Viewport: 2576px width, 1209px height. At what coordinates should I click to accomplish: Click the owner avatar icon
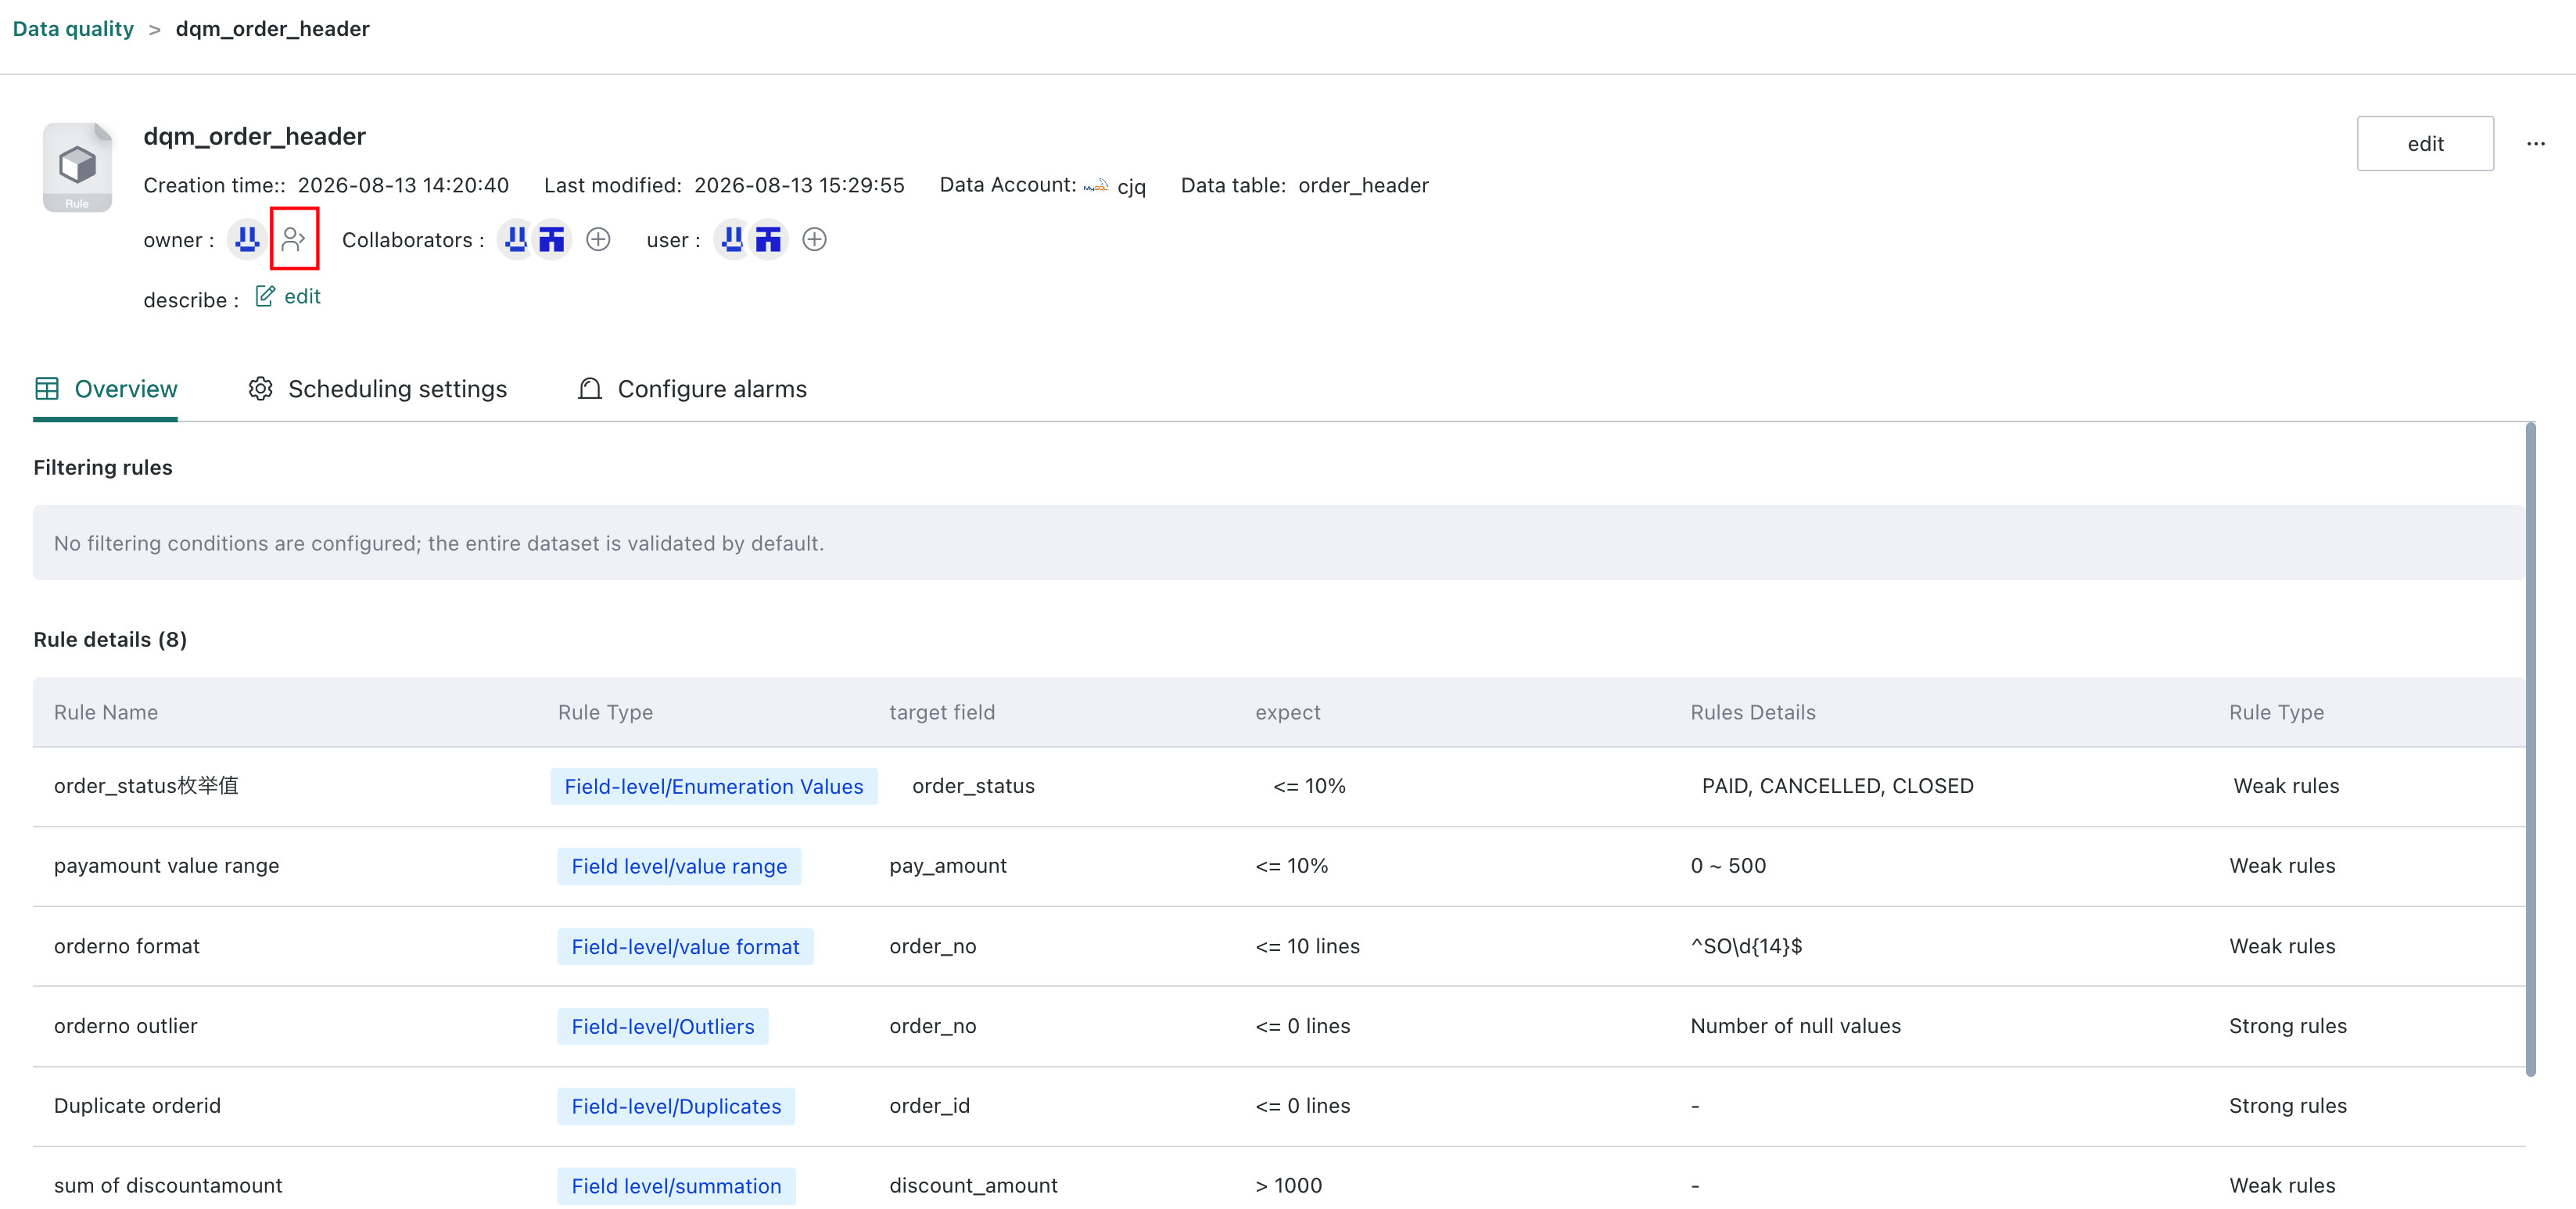point(247,239)
